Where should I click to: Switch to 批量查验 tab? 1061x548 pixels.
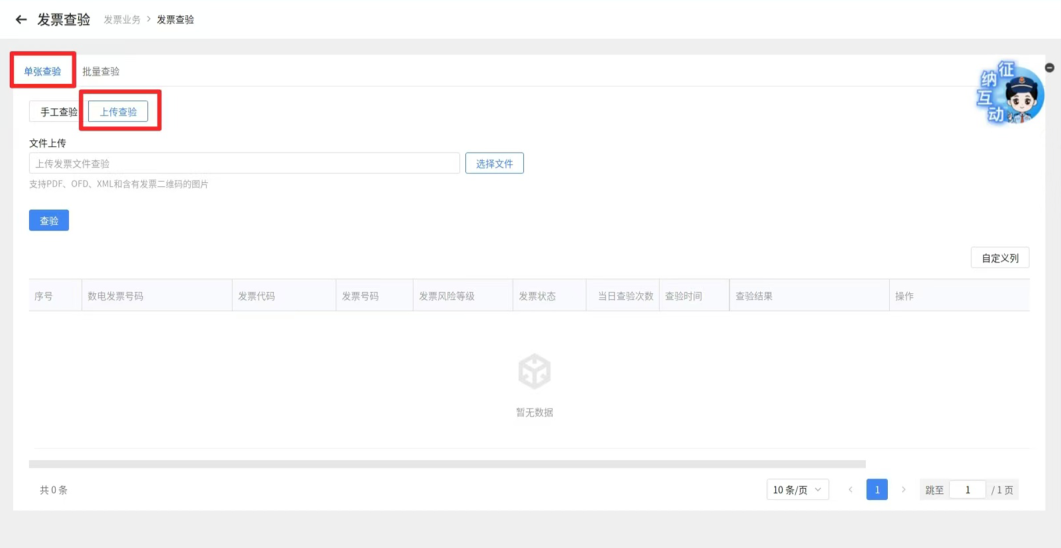(101, 71)
